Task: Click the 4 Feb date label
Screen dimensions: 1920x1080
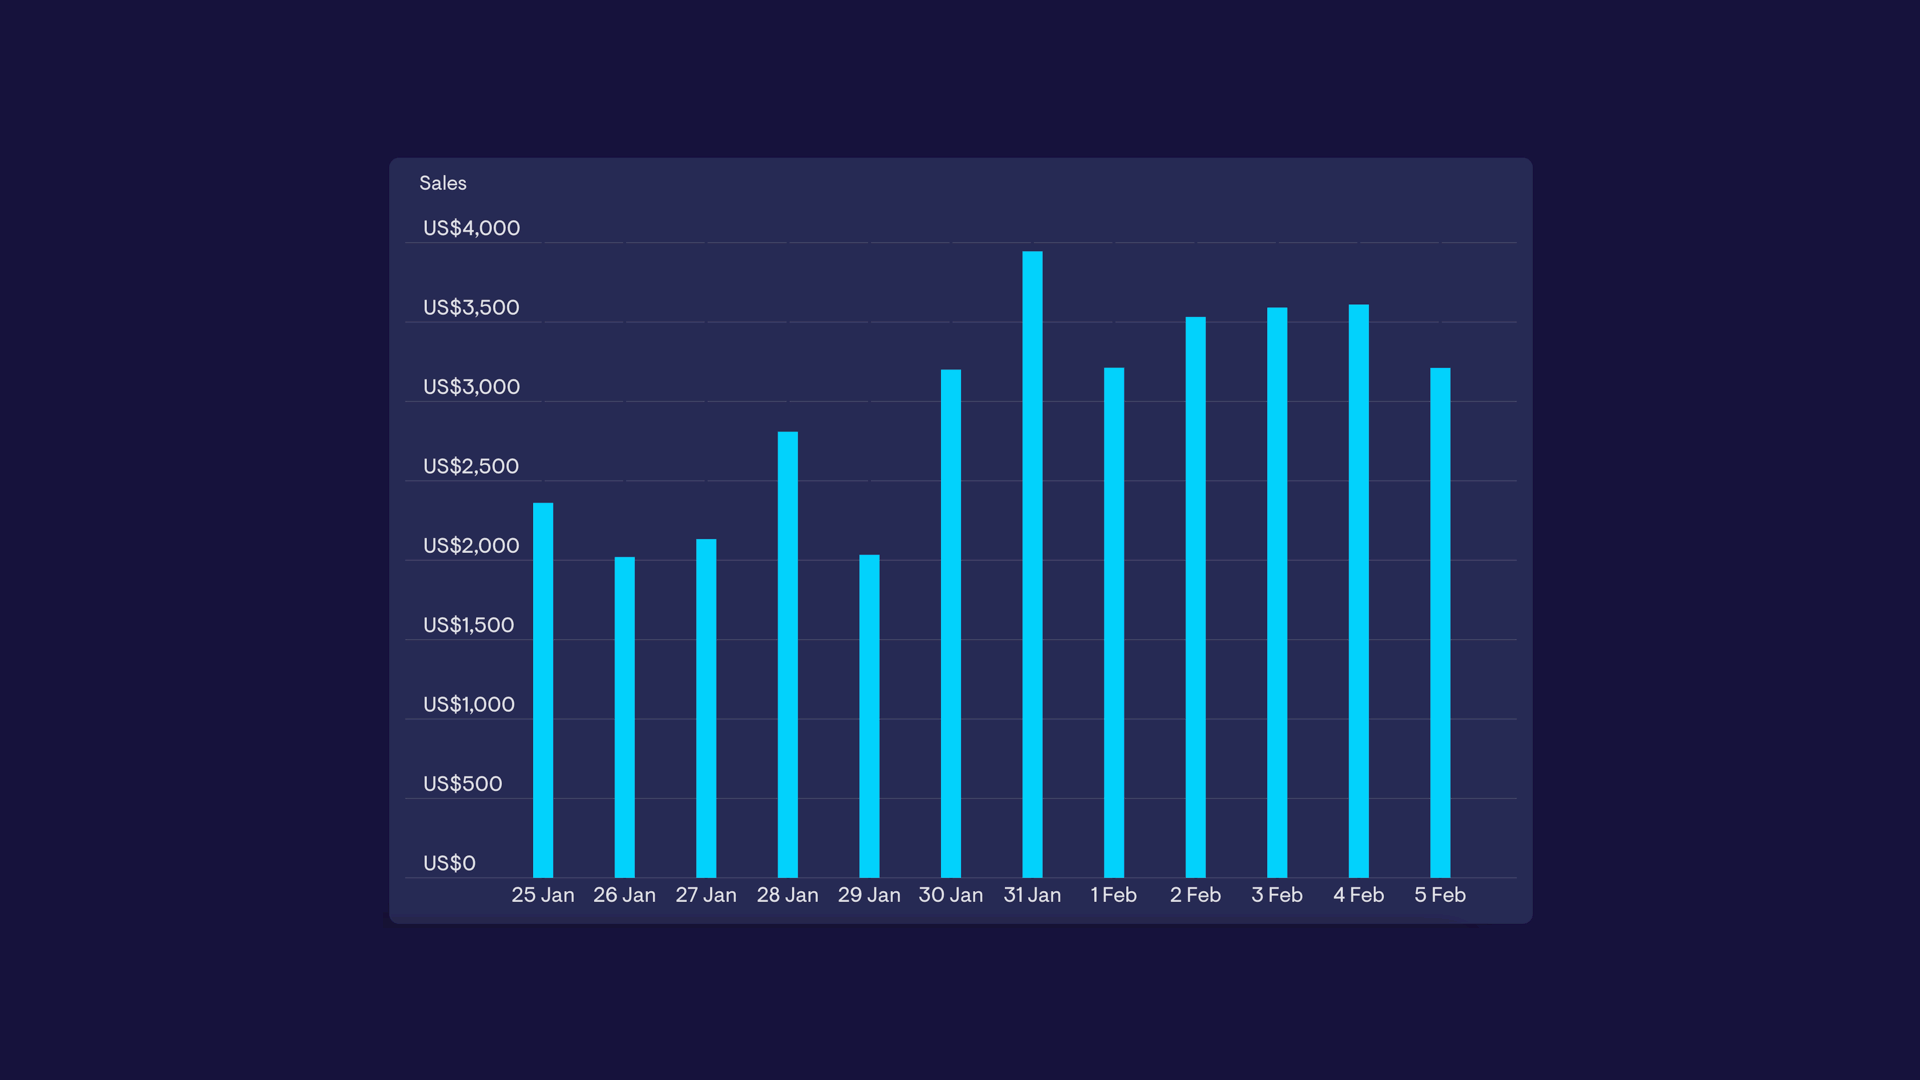Action: click(x=1359, y=895)
